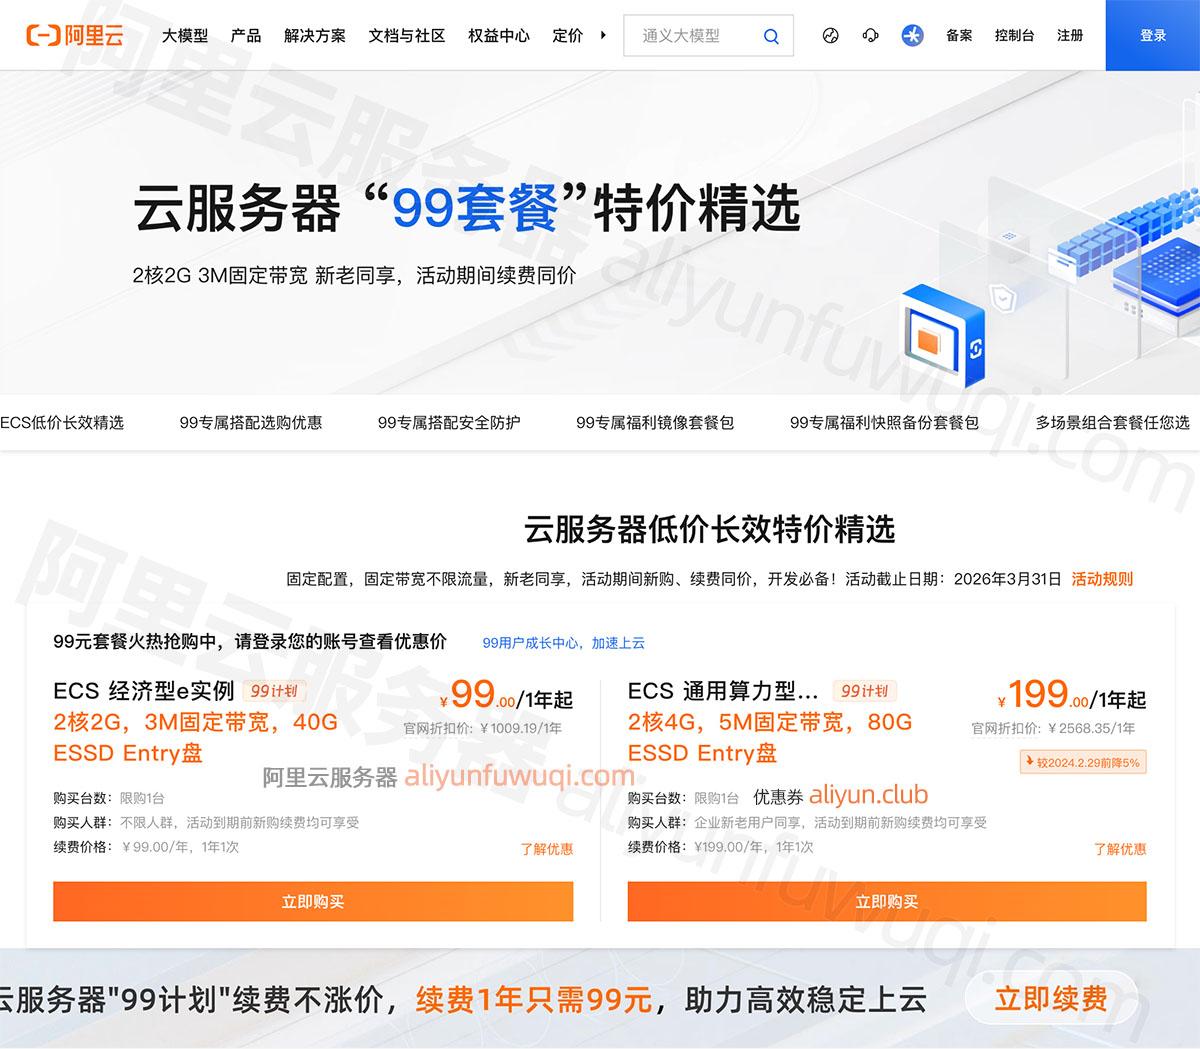Click the search magnifier icon
The image size is (1200, 1049).
771,36
